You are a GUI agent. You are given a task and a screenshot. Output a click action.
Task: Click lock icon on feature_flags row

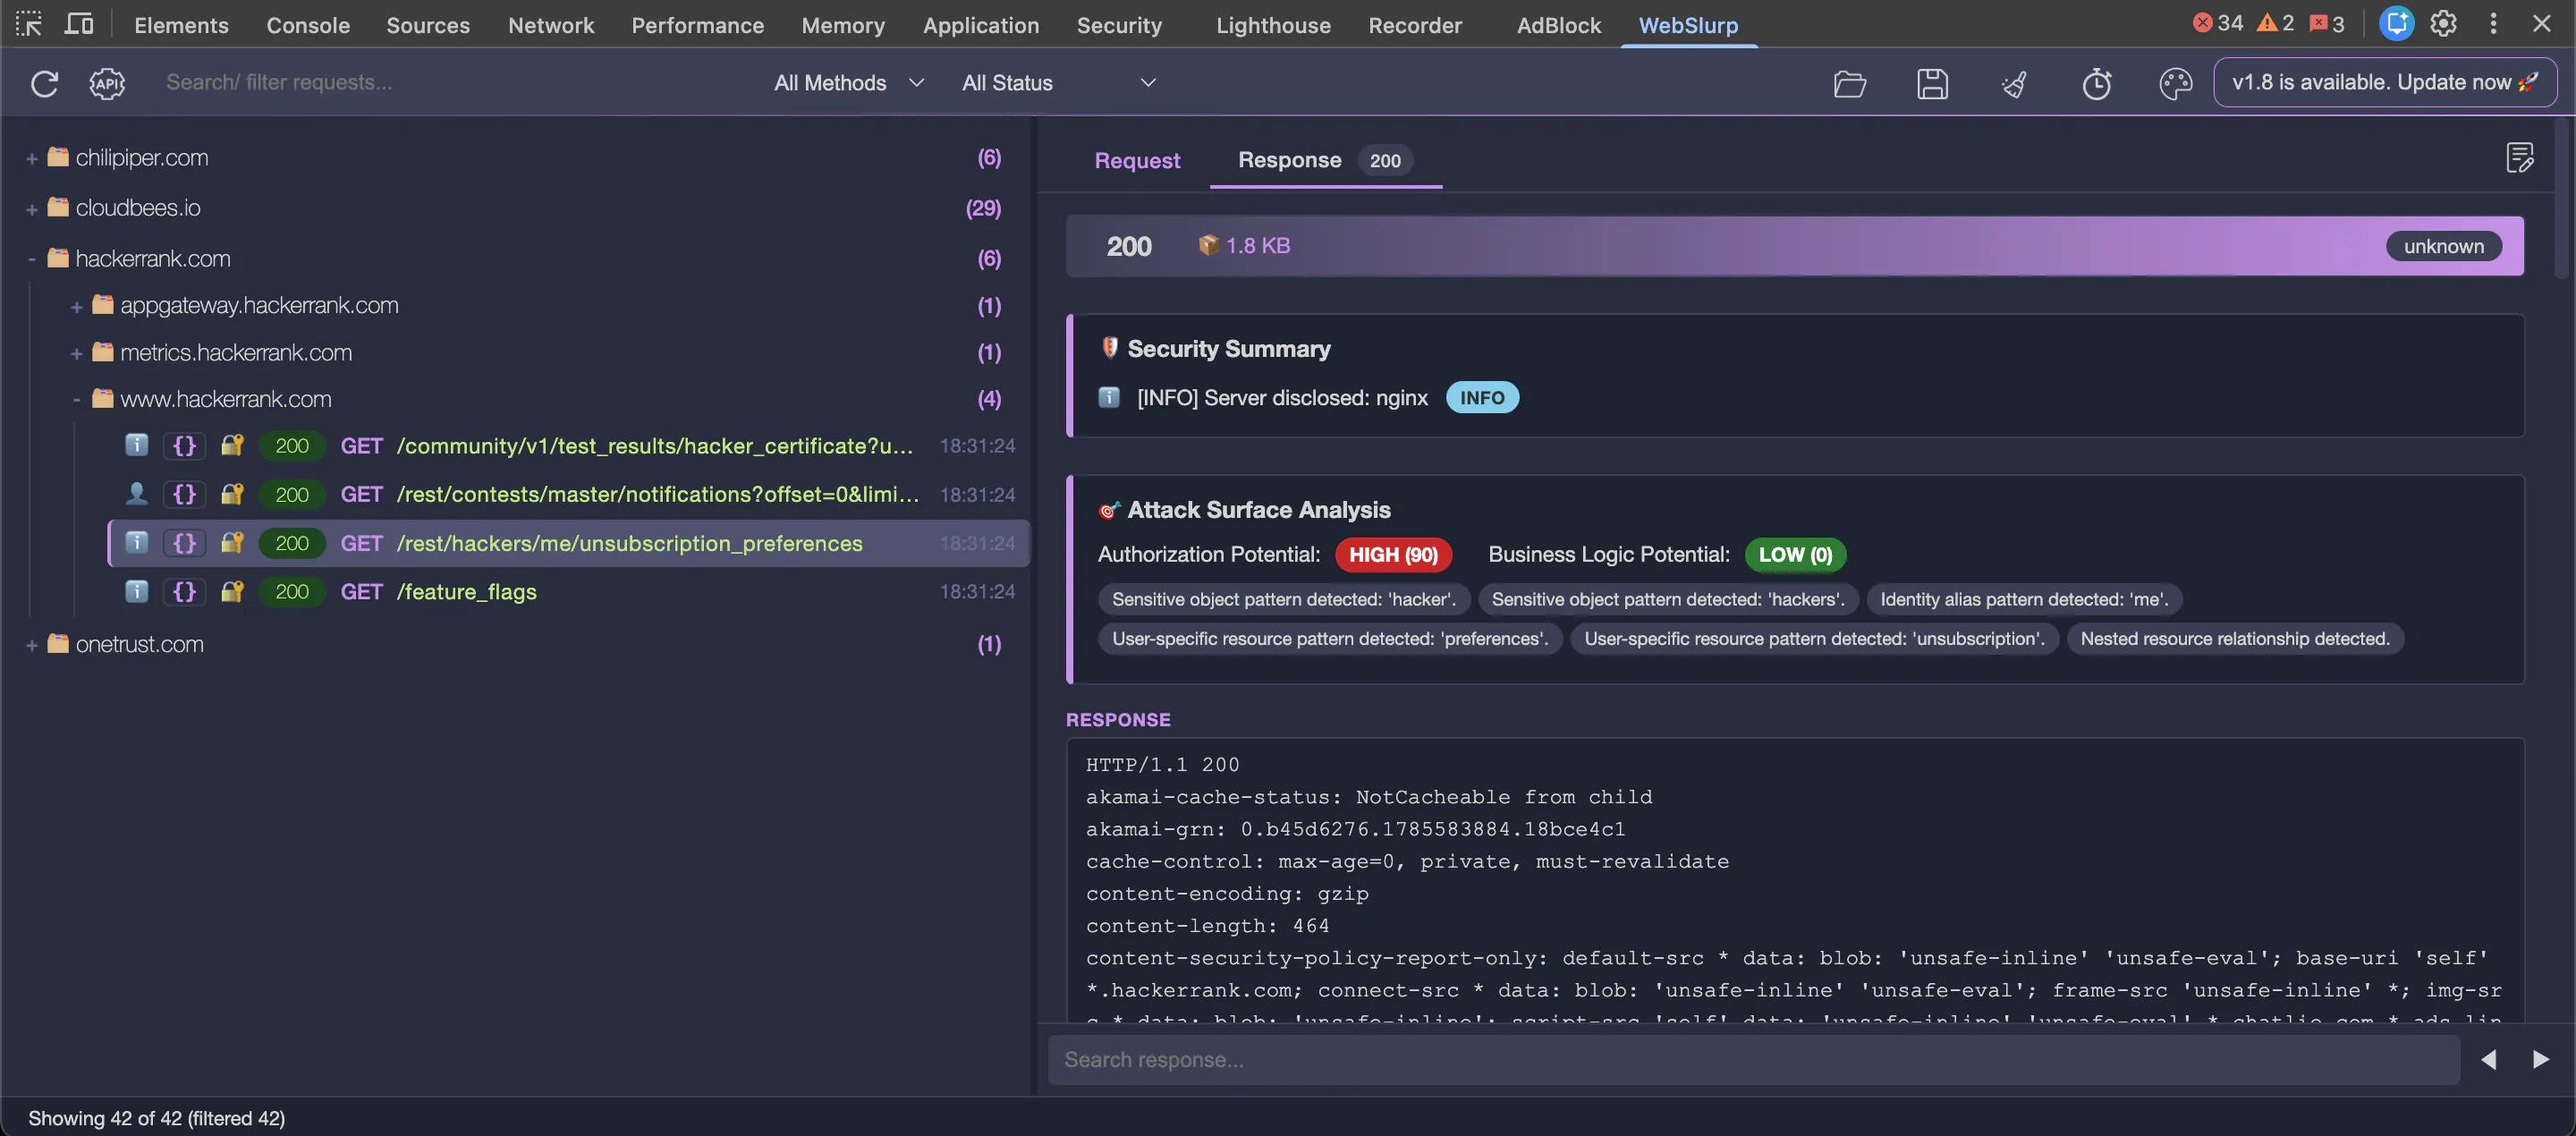232,591
